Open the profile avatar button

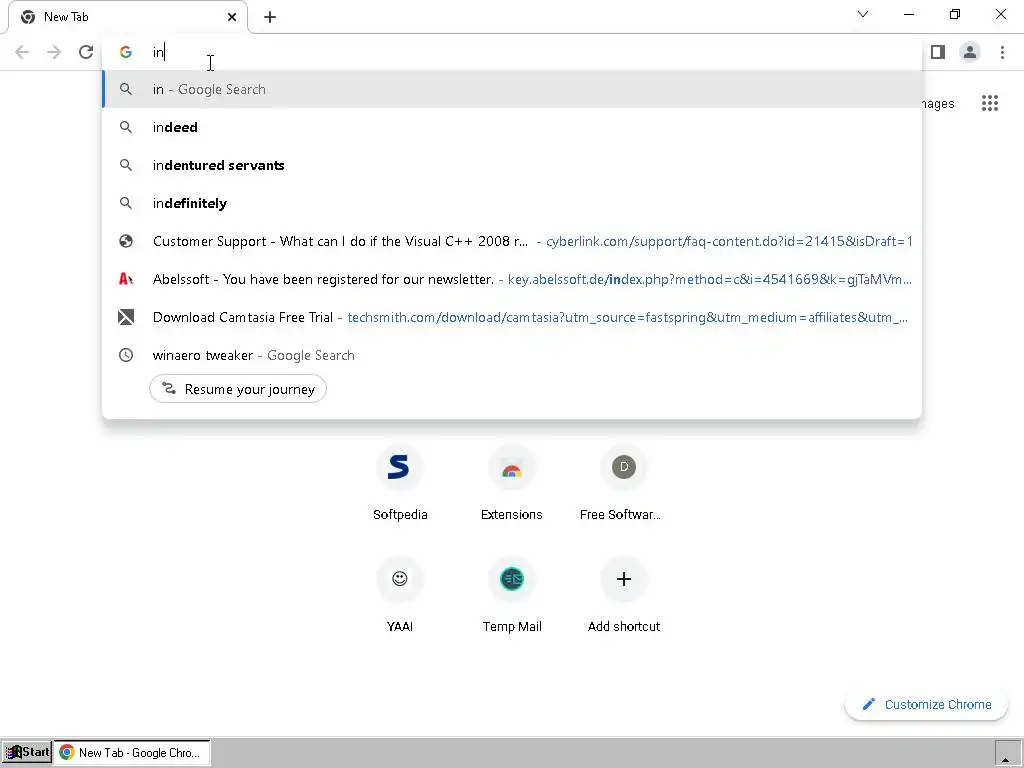(x=970, y=52)
